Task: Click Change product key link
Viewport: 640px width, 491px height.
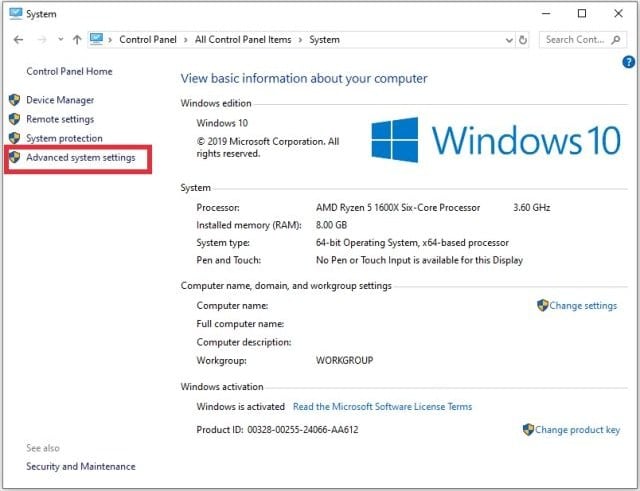Action: pyautogui.click(x=577, y=430)
